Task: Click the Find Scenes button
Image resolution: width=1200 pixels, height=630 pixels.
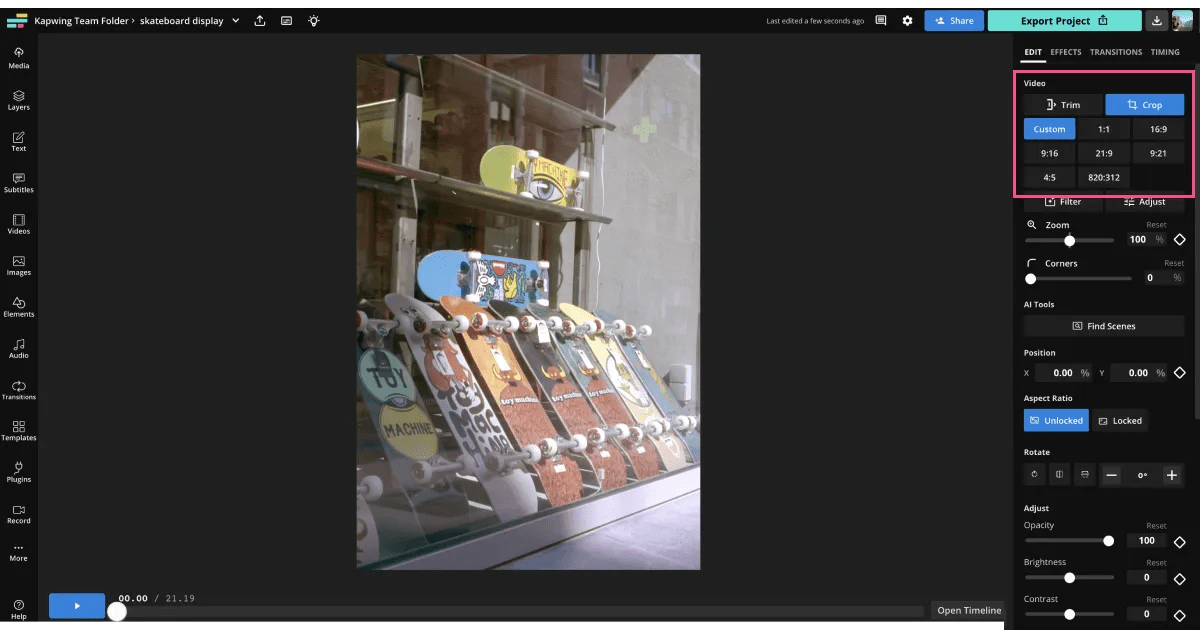Action: 1103,325
